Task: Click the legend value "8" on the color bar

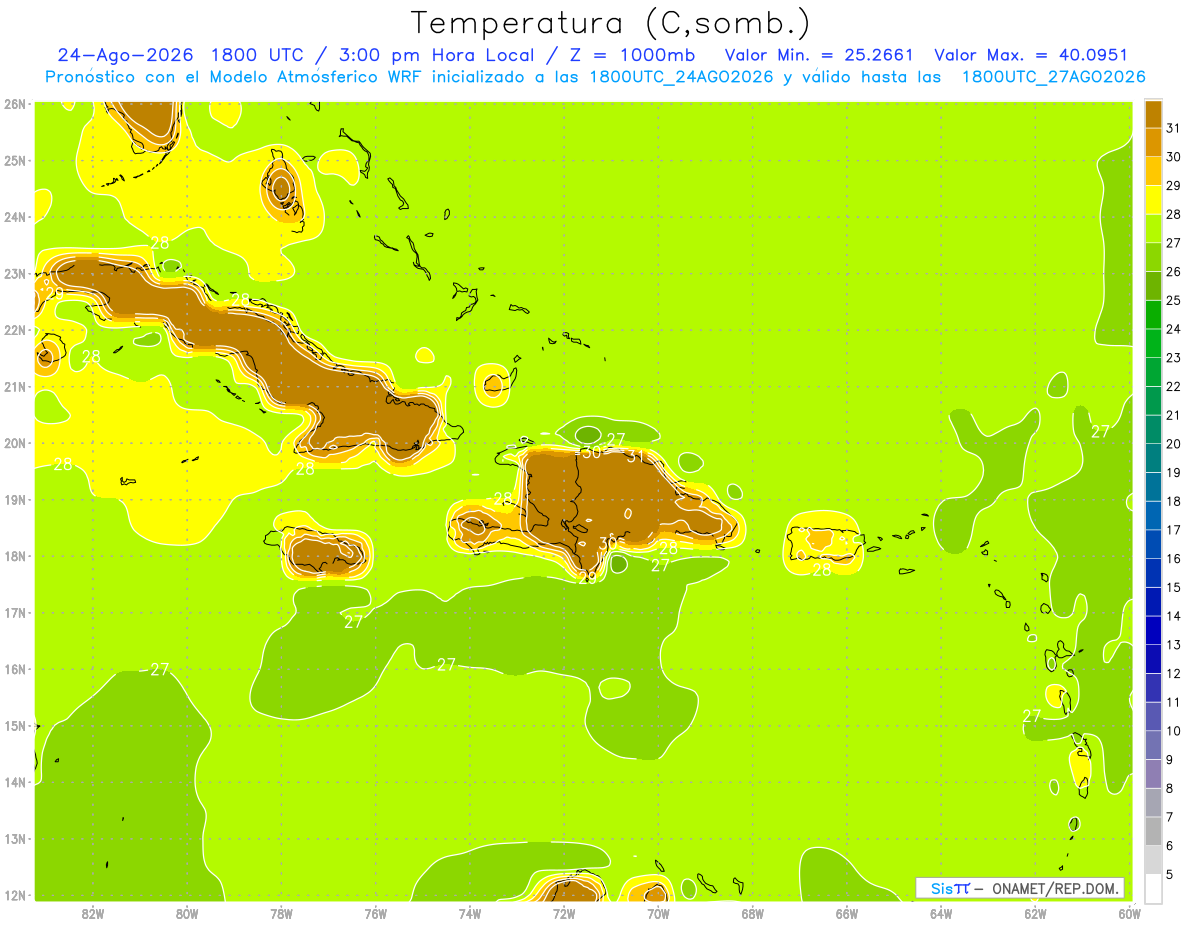Action: pyautogui.click(x=1170, y=788)
